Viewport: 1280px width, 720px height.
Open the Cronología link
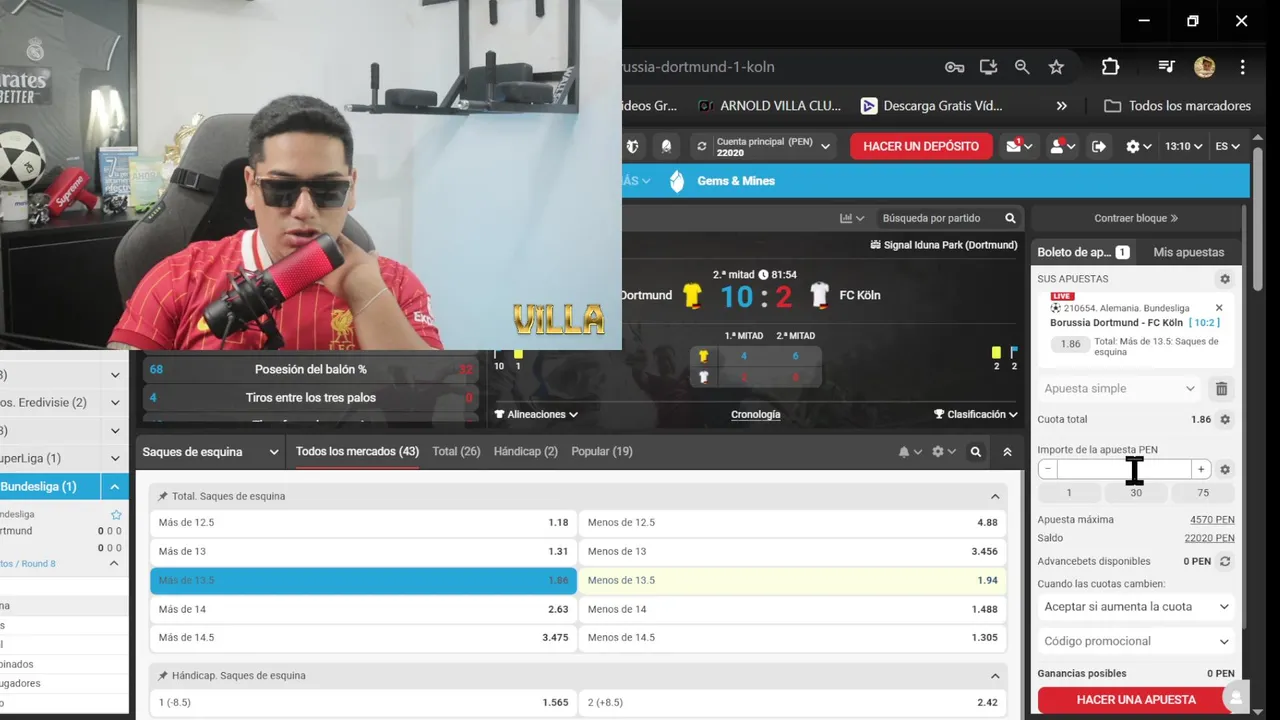[x=756, y=414]
